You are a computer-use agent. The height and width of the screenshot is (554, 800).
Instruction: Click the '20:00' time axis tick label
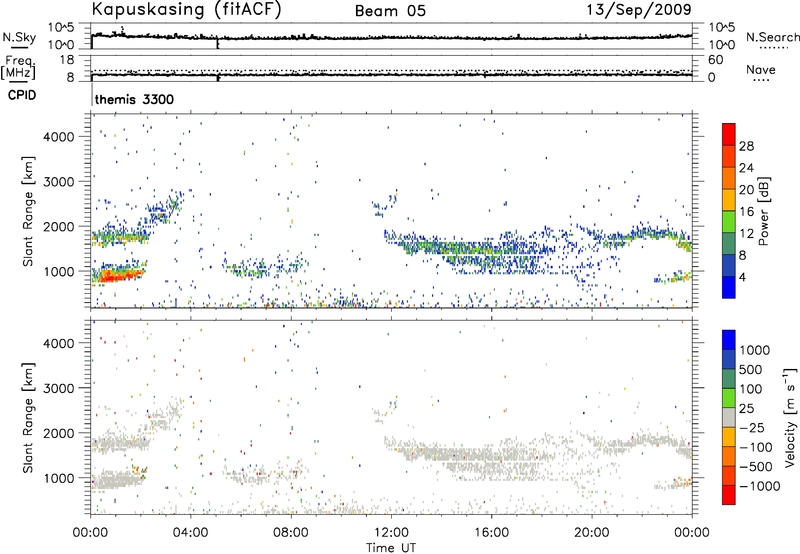(592, 533)
